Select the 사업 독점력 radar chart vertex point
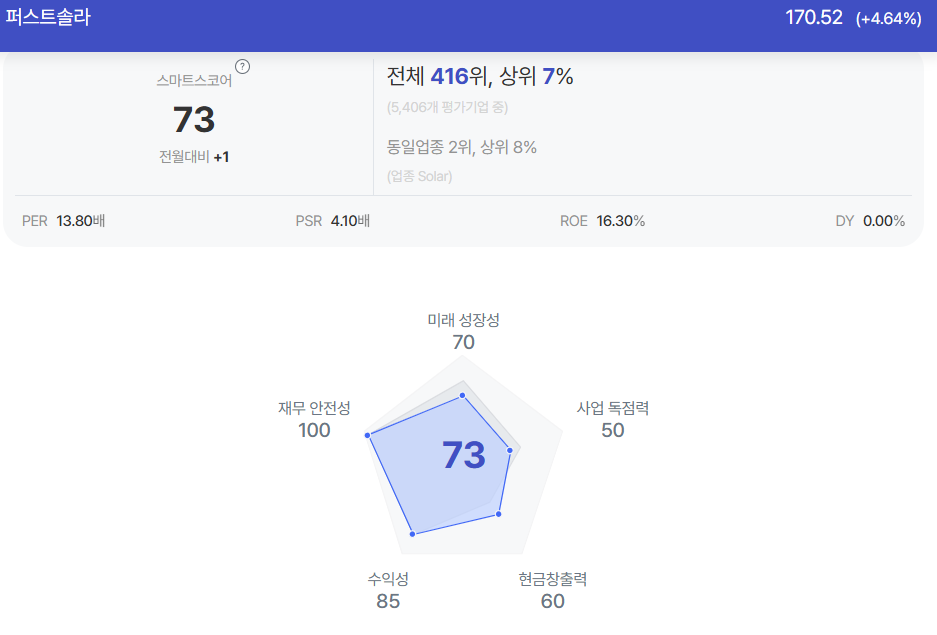 pyautogui.click(x=510, y=450)
